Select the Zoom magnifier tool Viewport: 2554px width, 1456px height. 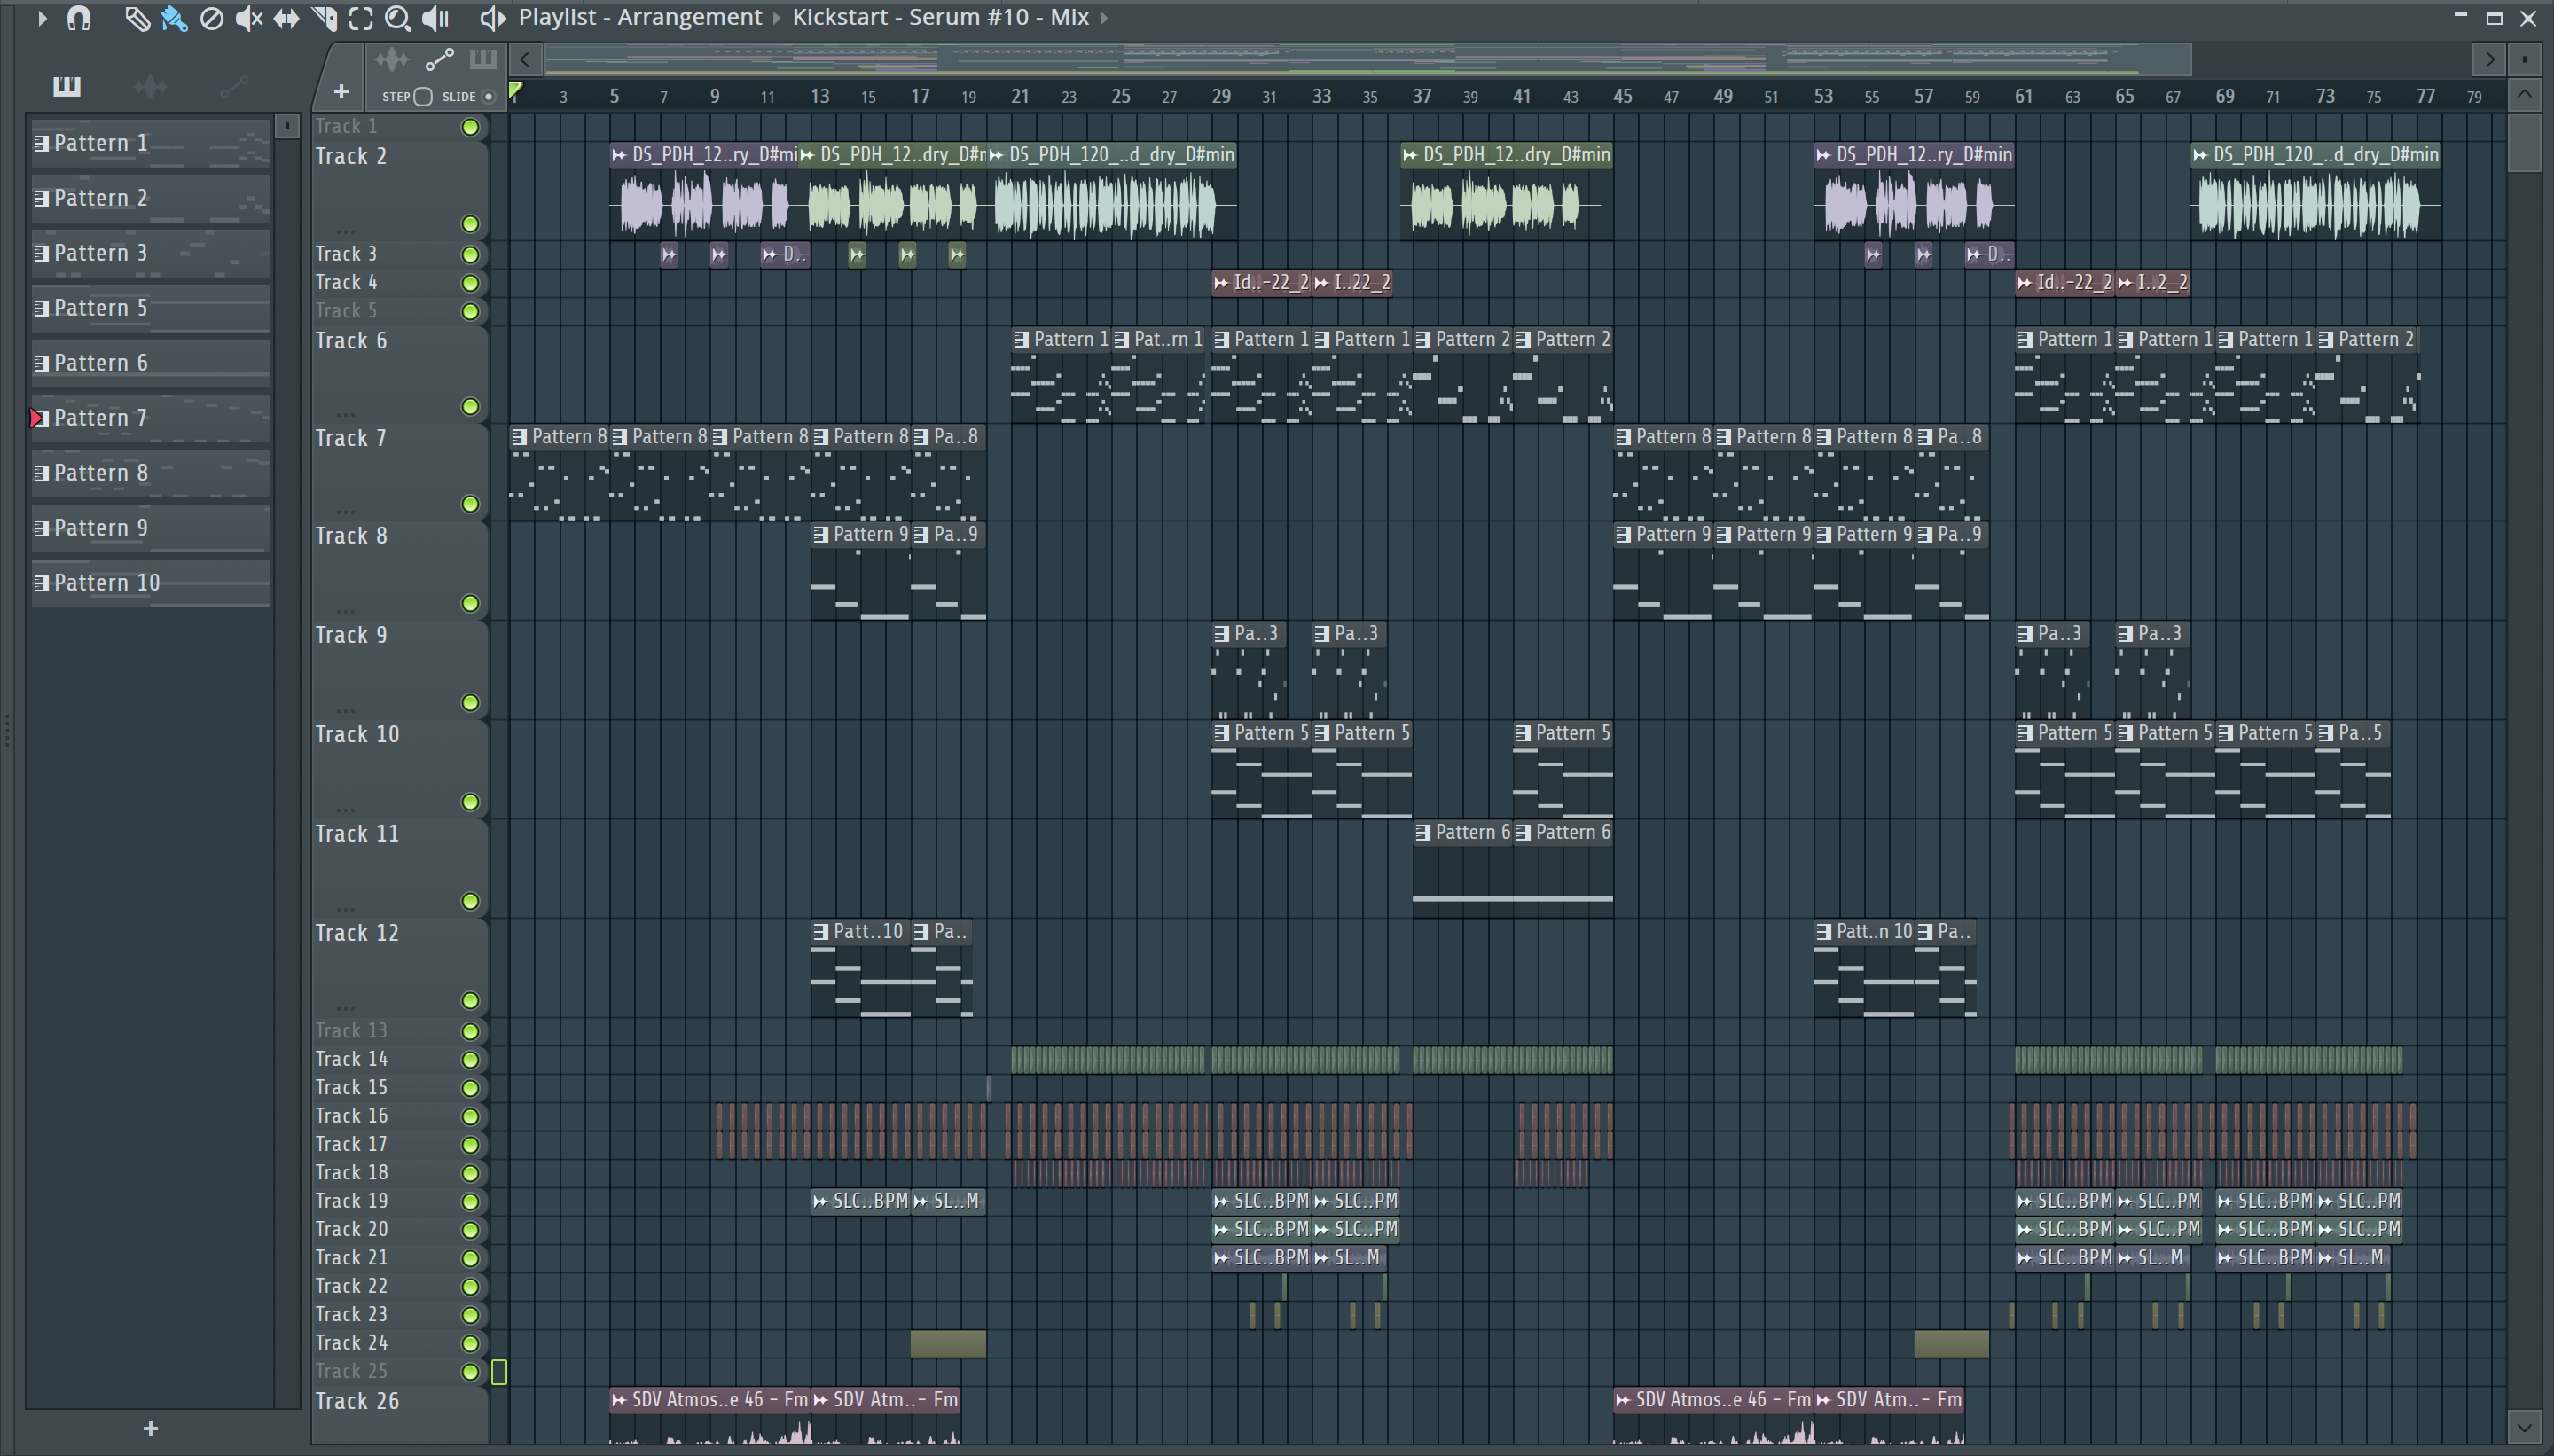[398, 18]
